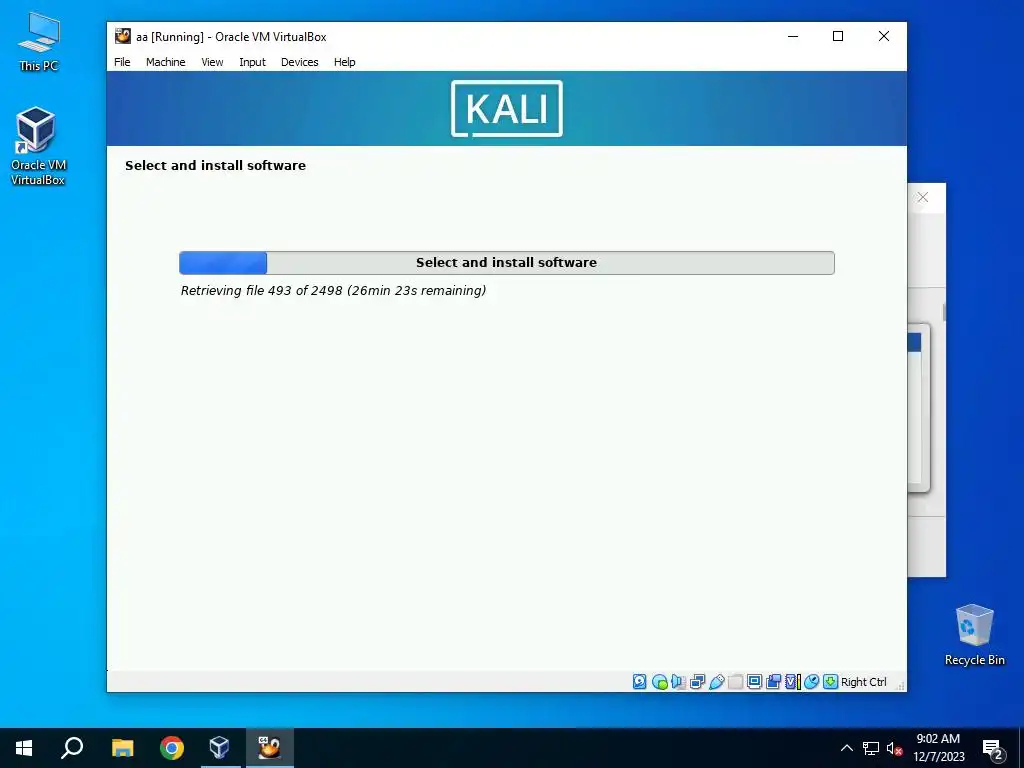
Task: Switch to VirtualBox Manager in the taskbar
Action: click(220, 748)
